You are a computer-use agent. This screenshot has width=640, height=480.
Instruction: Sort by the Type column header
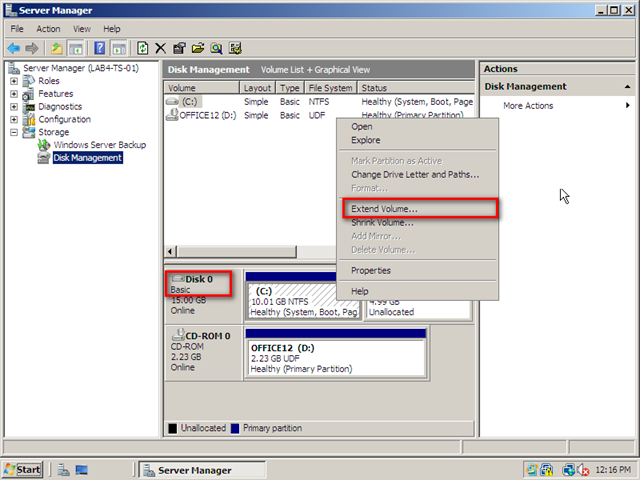290,88
